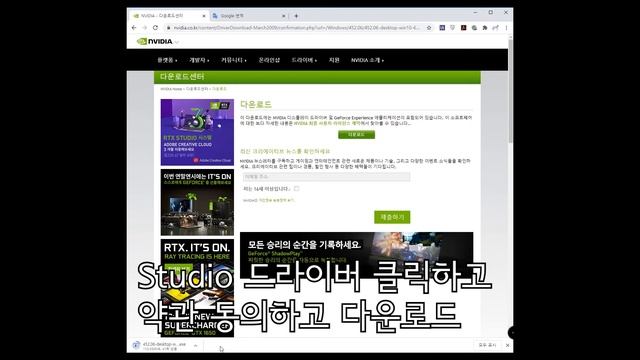
Task: Show all downloads with 모두 표시
Action: point(487,345)
